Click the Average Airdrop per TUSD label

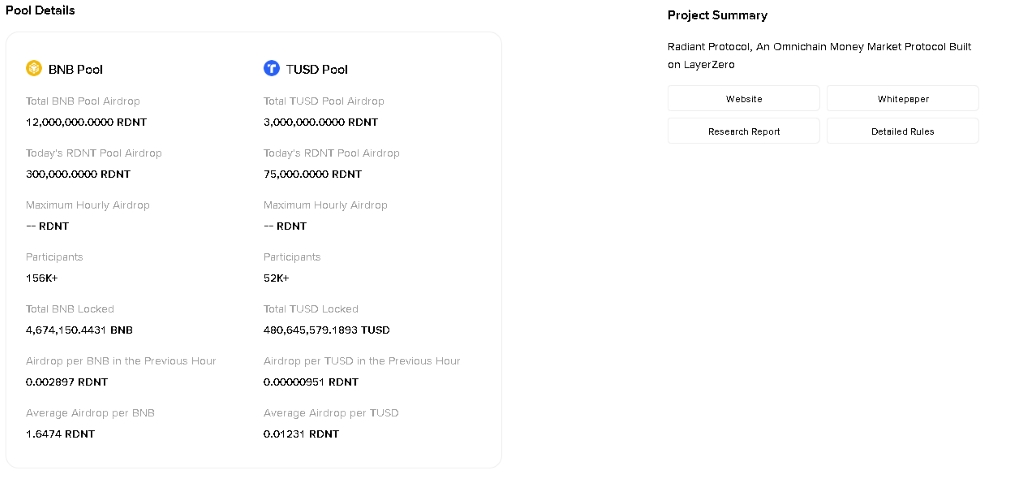(331, 413)
